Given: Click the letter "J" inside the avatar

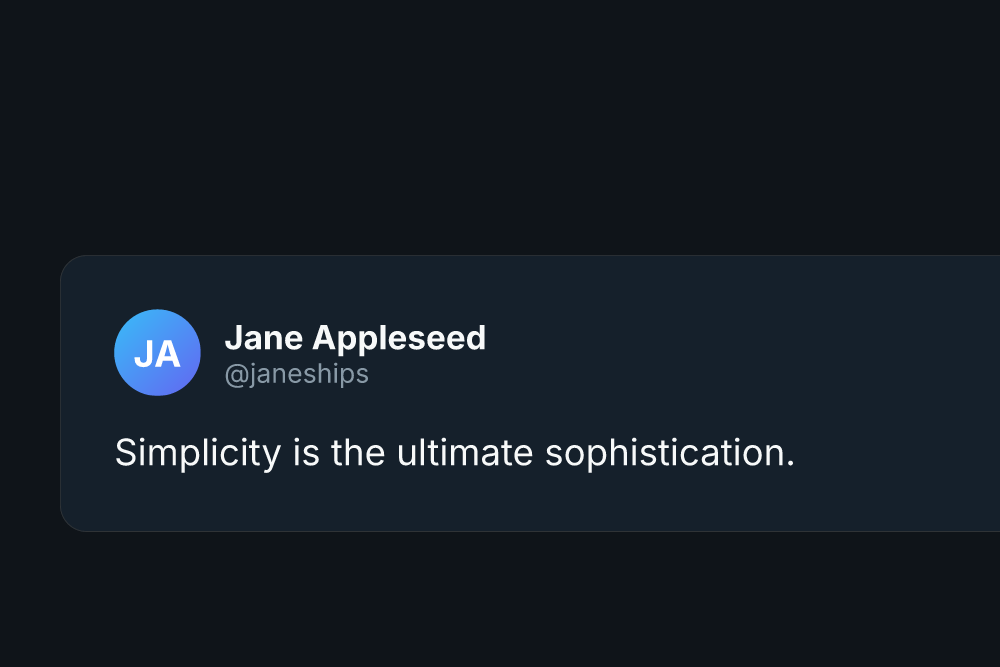Looking at the screenshot, I should [x=143, y=355].
